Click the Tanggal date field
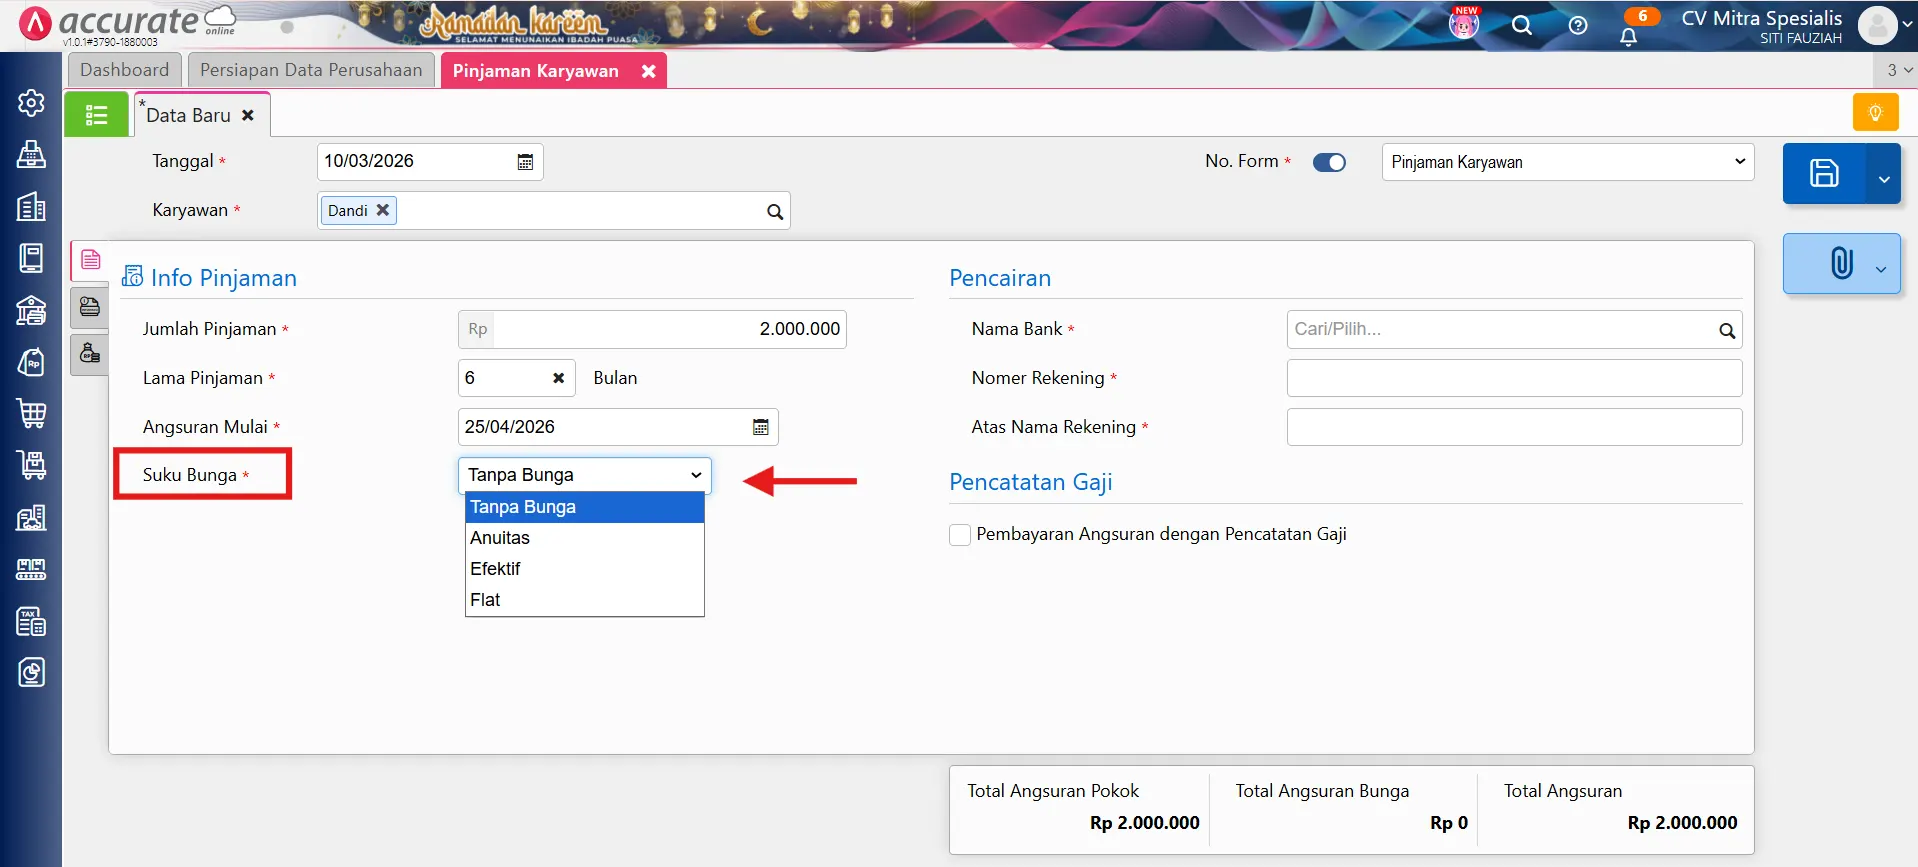The image size is (1918, 867). point(430,162)
